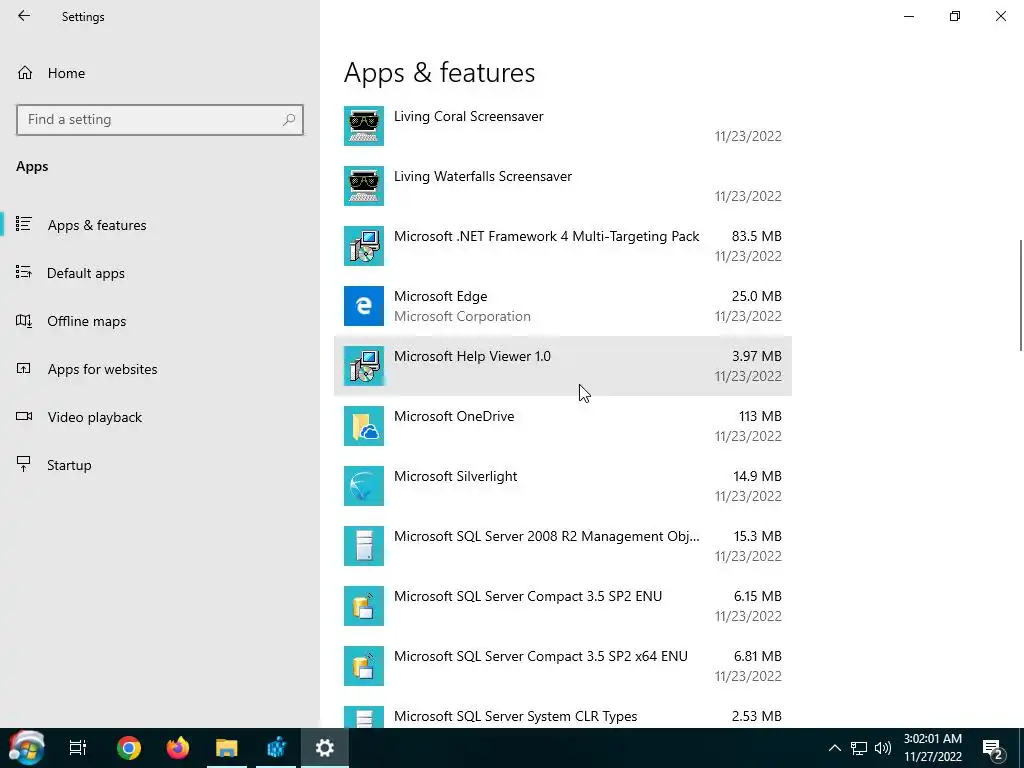Viewport: 1024px width, 768px height.
Task: Select the Microsoft Silverlight entry name
Action: click(x=455, y=477)
